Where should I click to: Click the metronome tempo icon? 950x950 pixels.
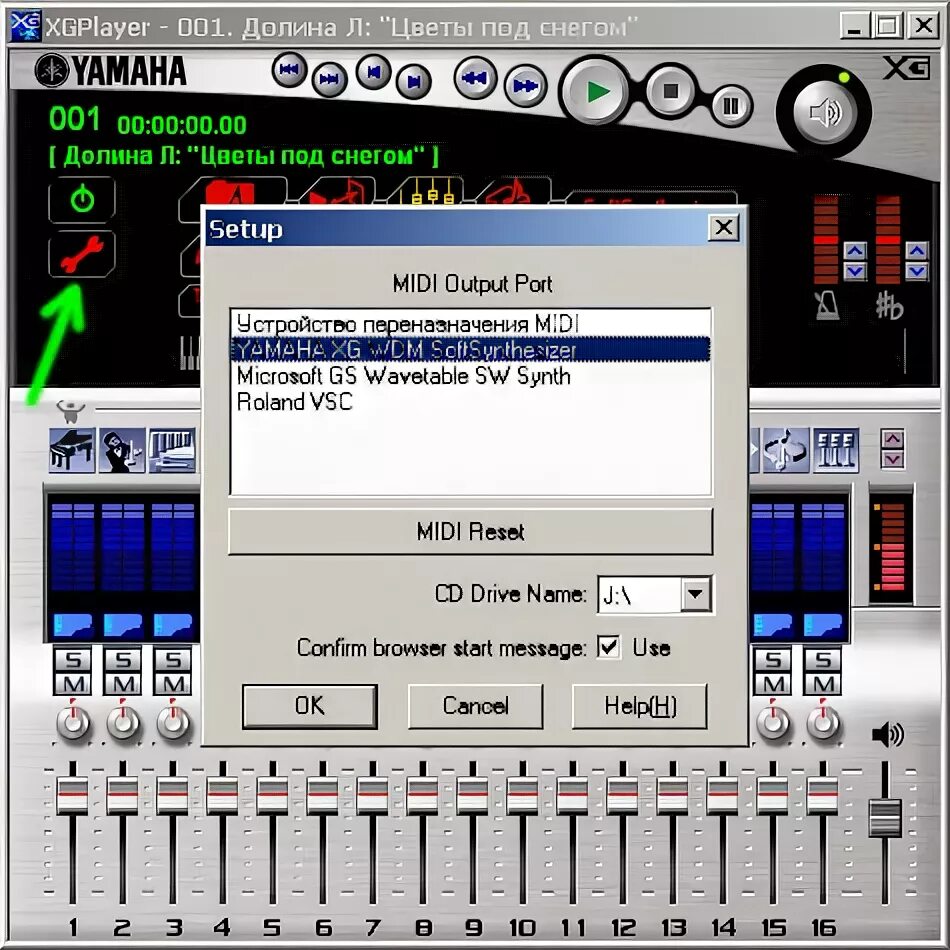[x=827, y=305]
